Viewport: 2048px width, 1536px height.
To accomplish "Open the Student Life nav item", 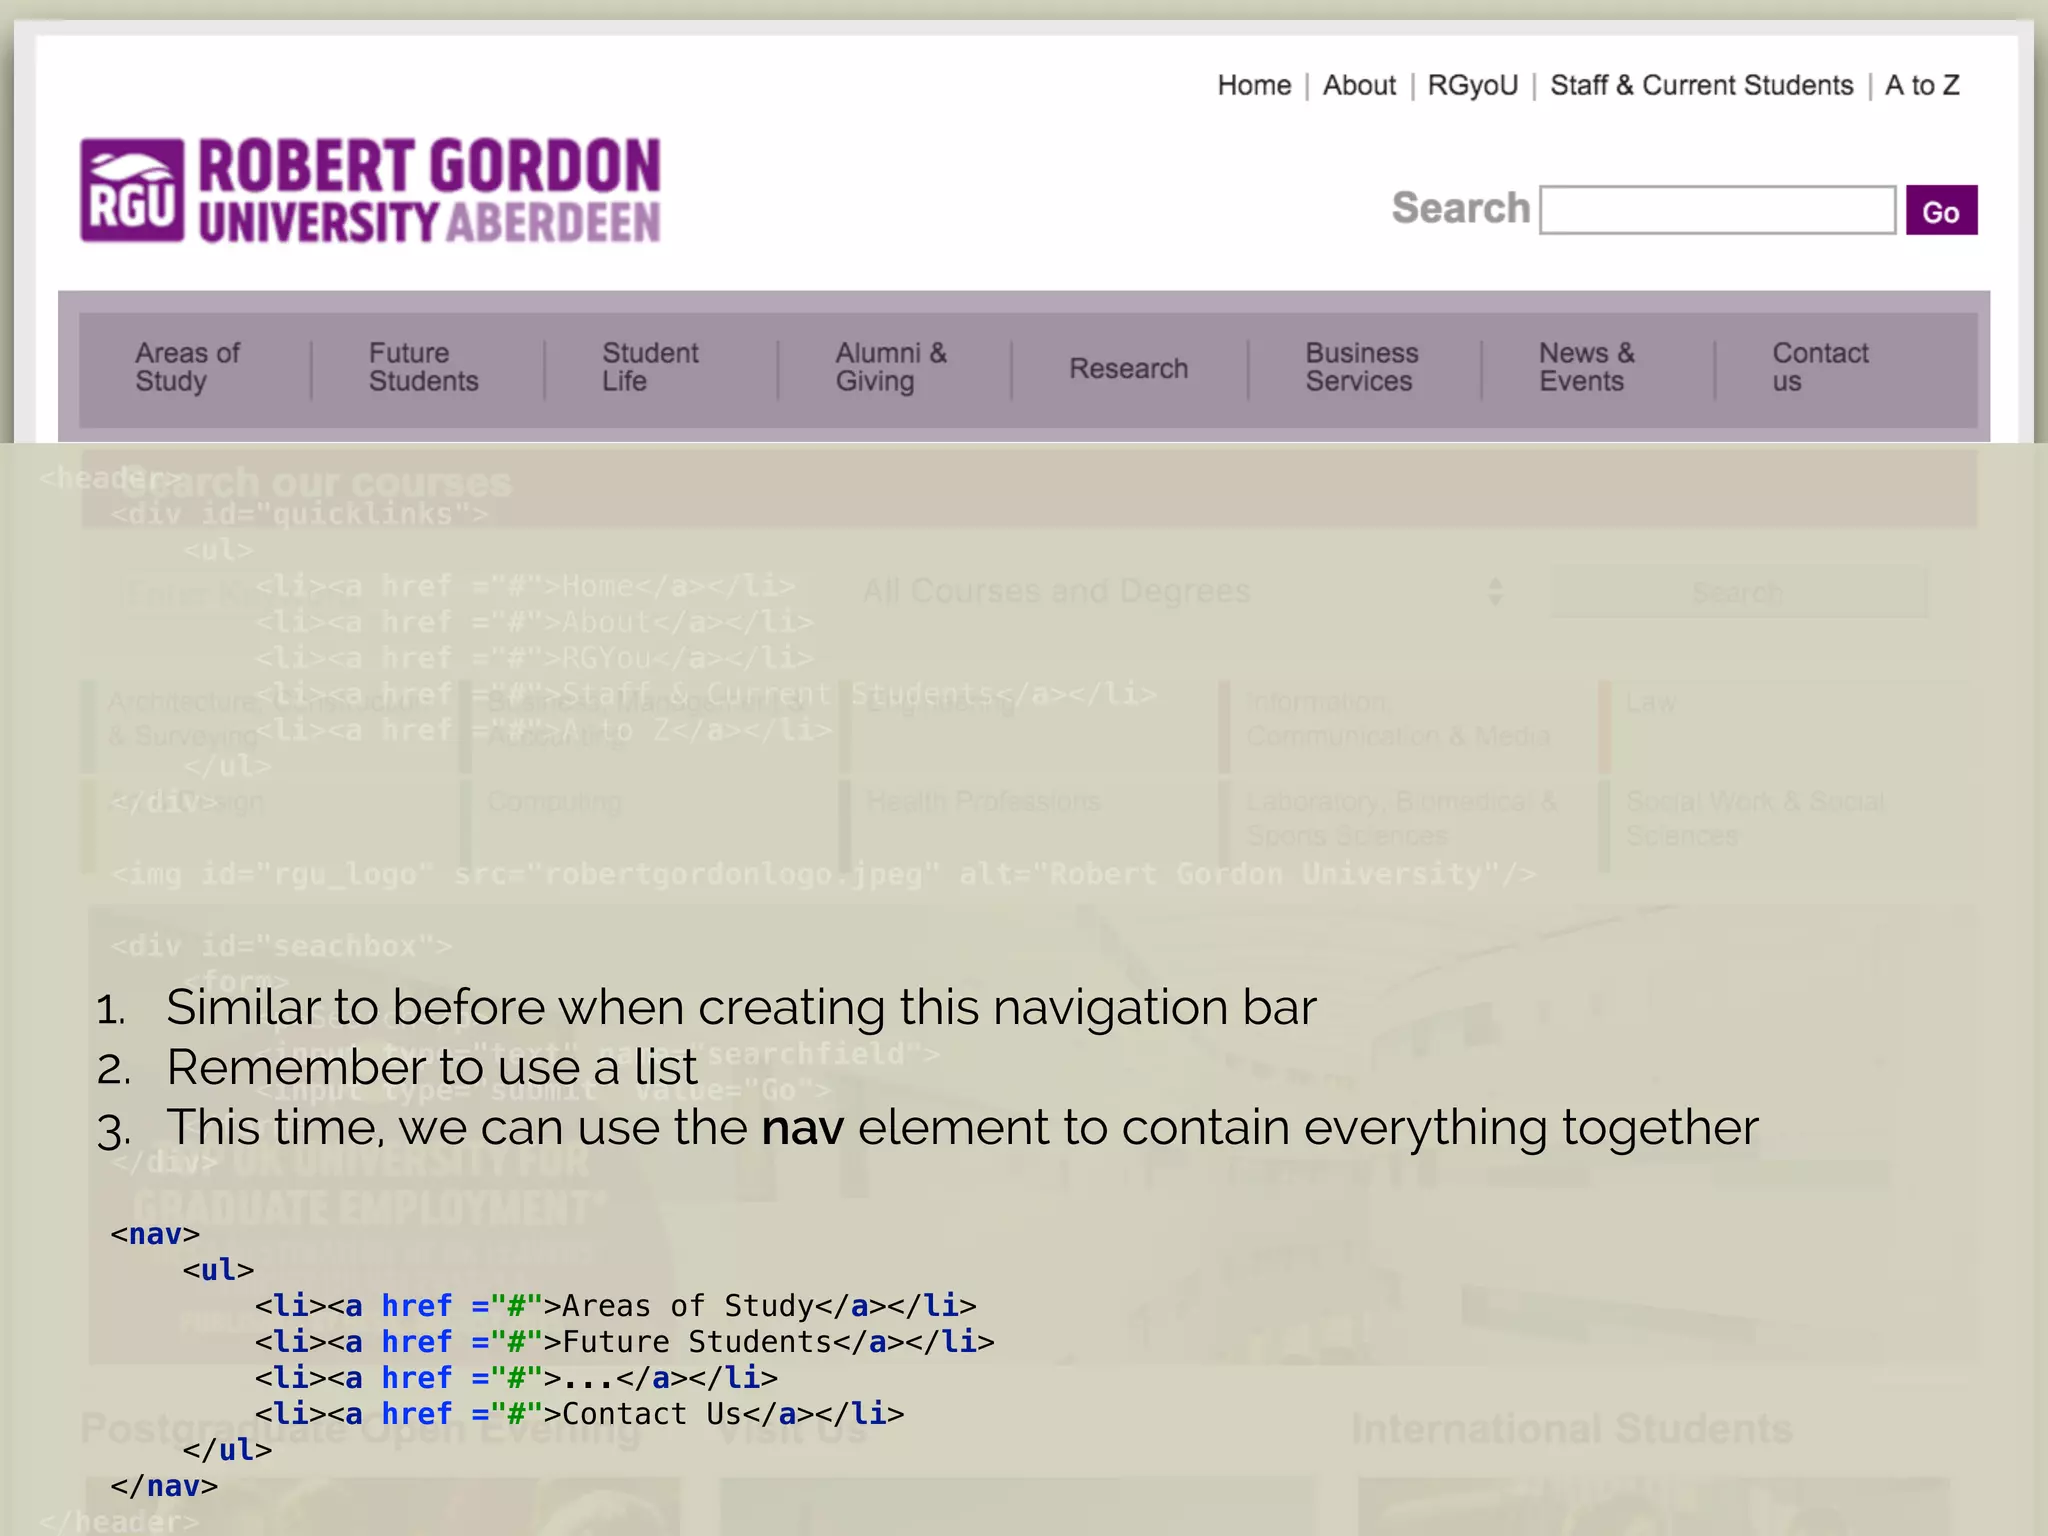I will coord(650,367).
